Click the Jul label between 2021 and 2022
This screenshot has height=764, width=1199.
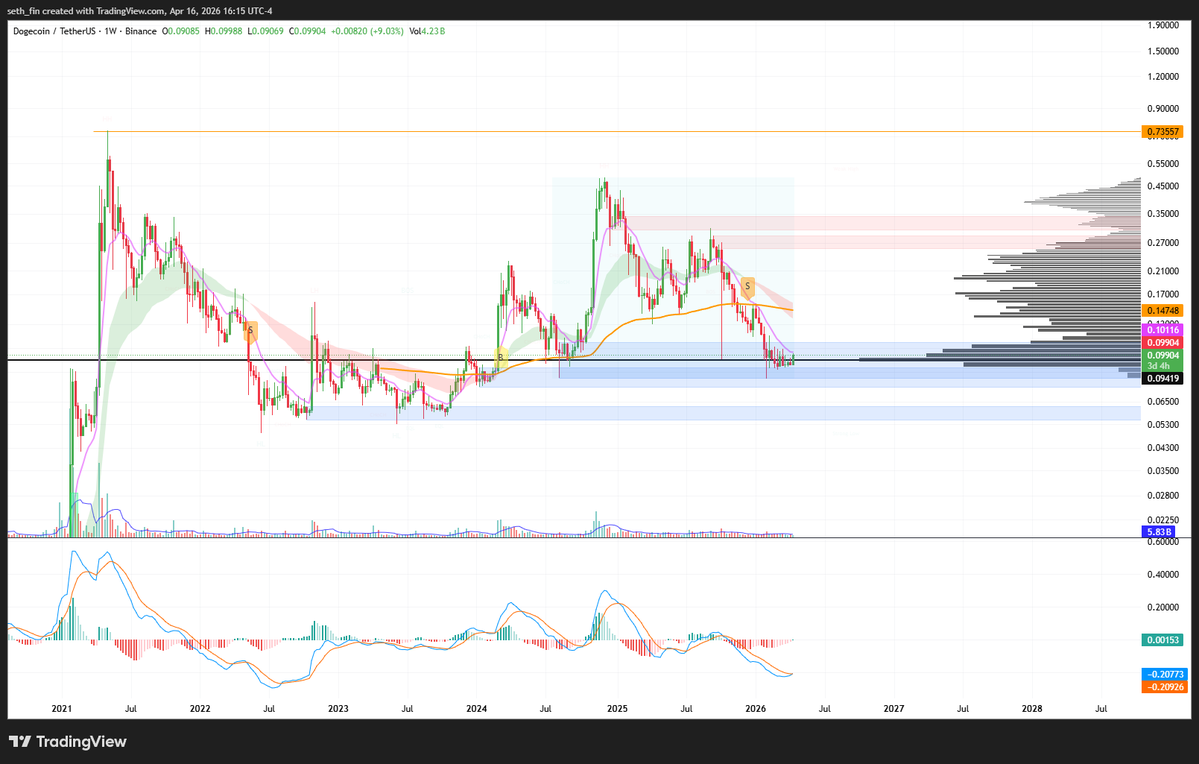point(131,709)
